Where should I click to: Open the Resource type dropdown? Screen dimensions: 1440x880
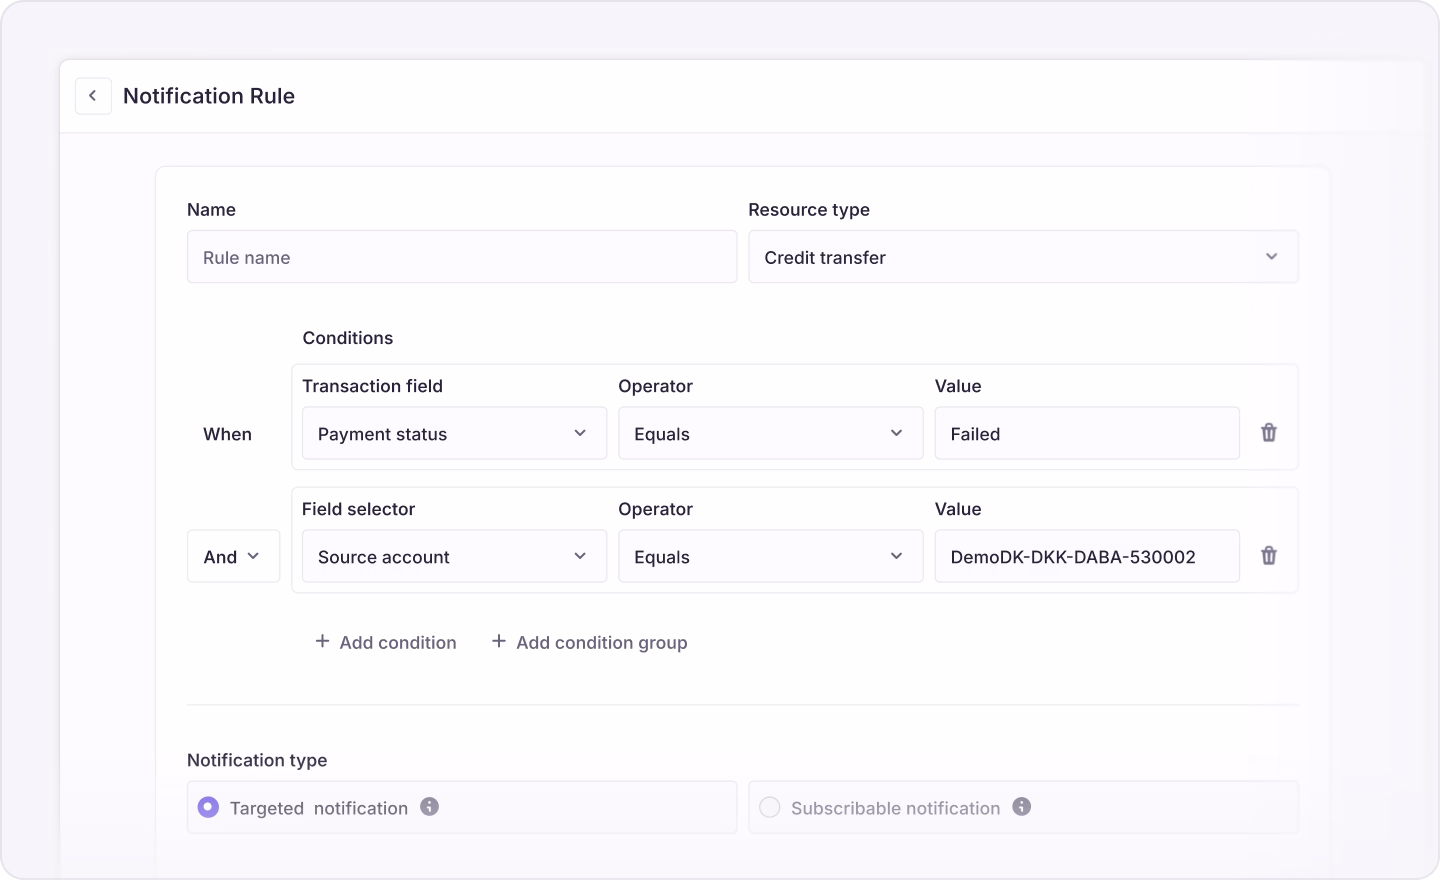tap(1023, 257)
